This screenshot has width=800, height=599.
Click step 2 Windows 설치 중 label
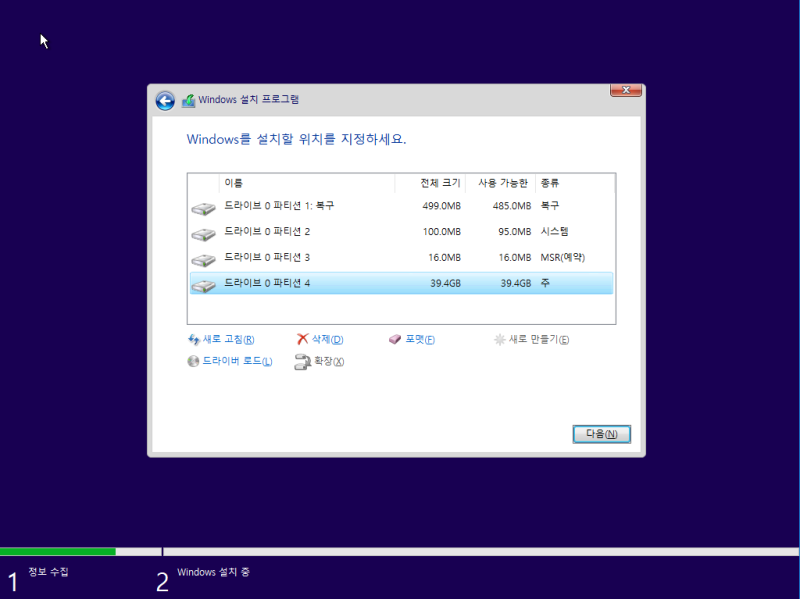coord(213,572)
